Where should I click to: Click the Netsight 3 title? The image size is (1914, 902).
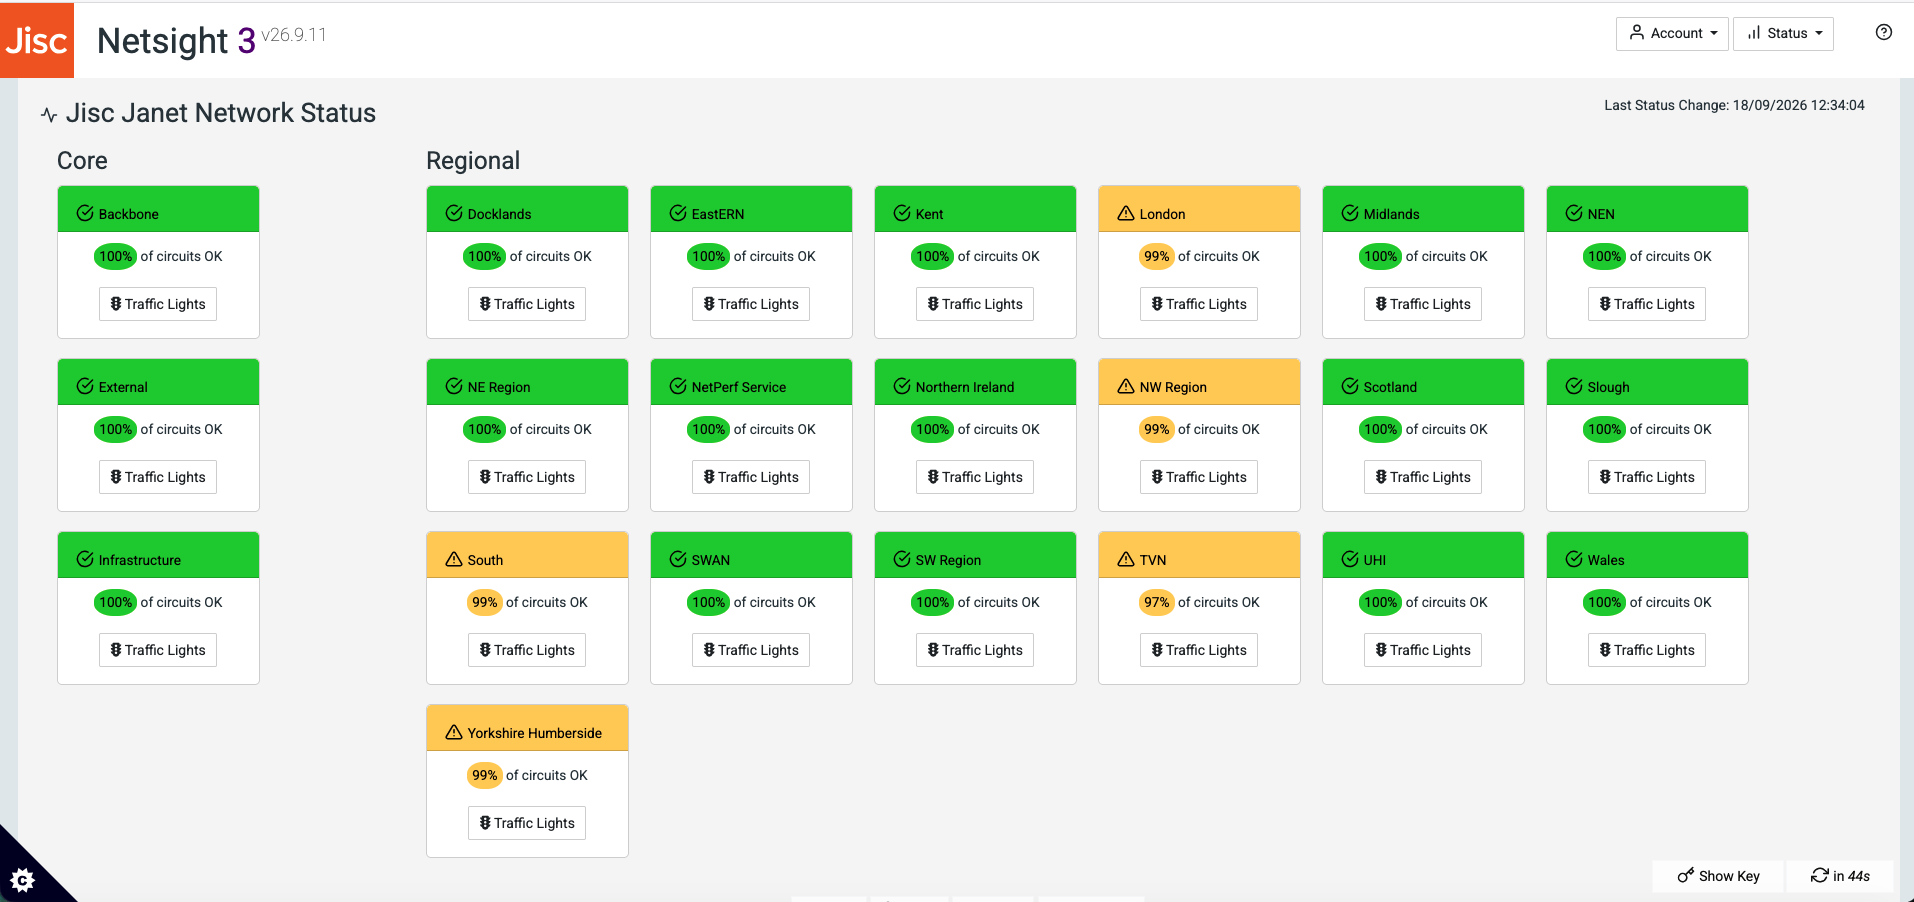coord(176,41)
